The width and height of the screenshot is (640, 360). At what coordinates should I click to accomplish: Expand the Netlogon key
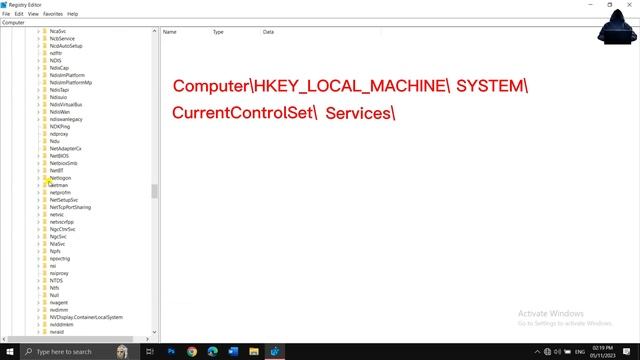[38, 178]
